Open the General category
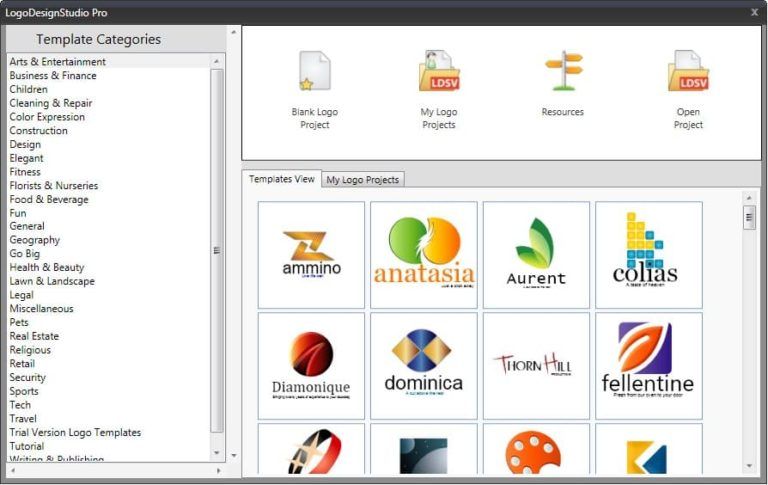The height and width of the screenshot is (485, 768). pos(27,226)
